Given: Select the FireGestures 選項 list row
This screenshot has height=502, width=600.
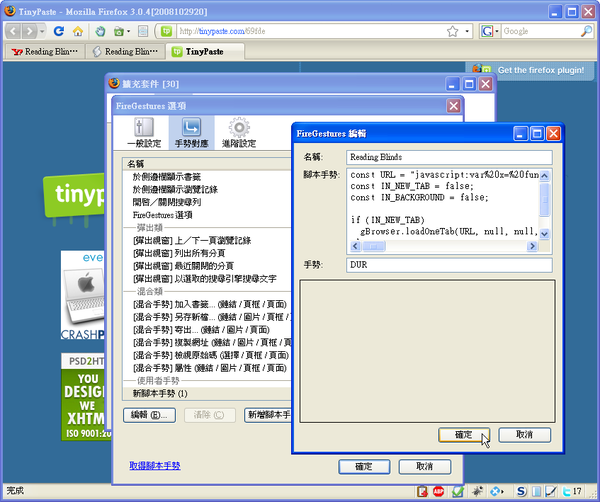Looking at the screenshot, I should 207,215.
